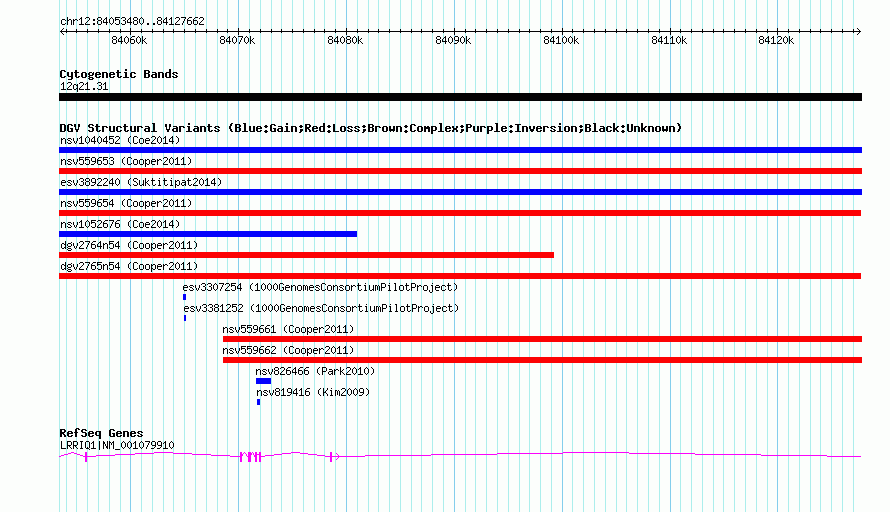This screenshot has width=890, height=512.
Task: Click the red nsv559662 loss bar
Action: coord(543,360)
